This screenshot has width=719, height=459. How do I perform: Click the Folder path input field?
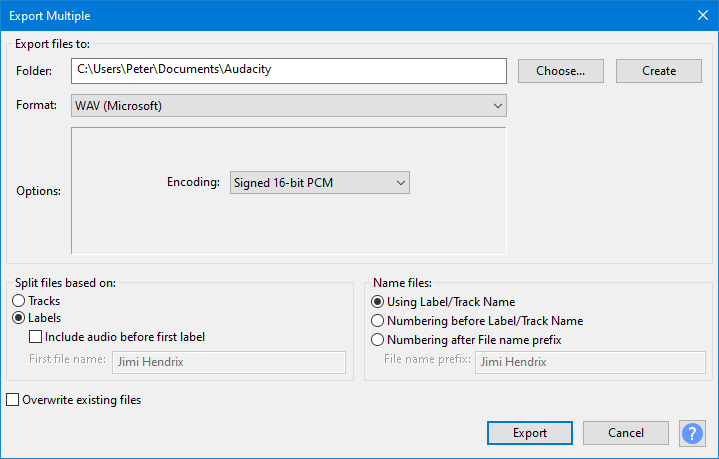pyautogui.click(x=289, y=71)
